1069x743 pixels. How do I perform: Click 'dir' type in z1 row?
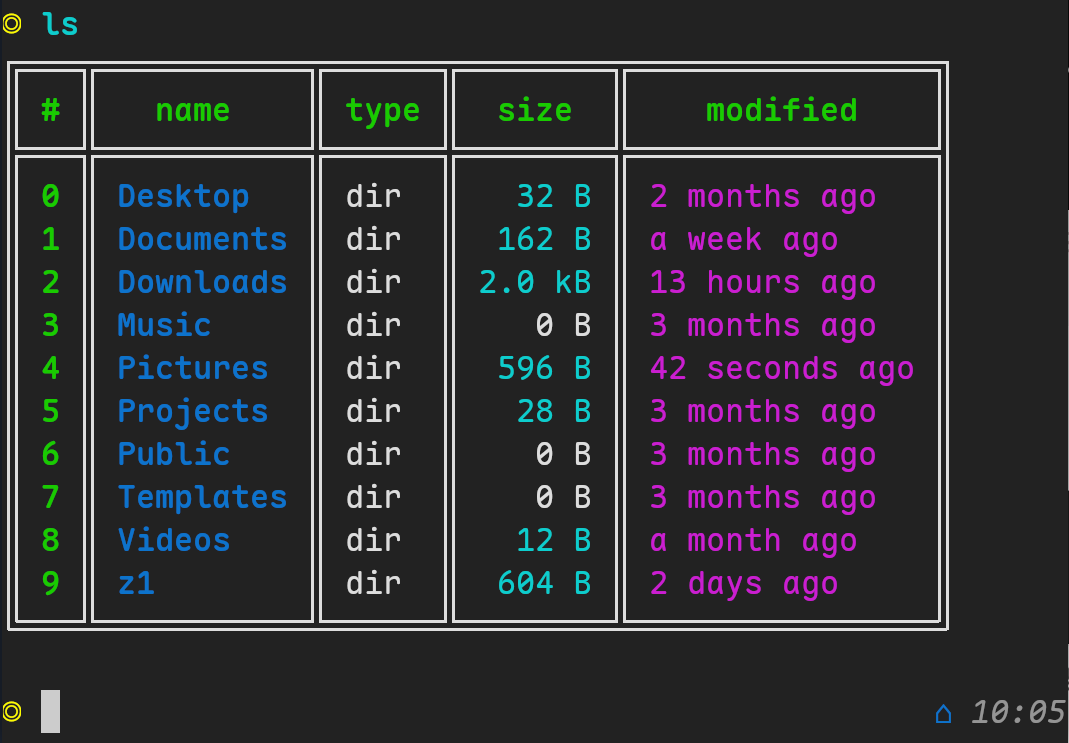click(373, 583)
